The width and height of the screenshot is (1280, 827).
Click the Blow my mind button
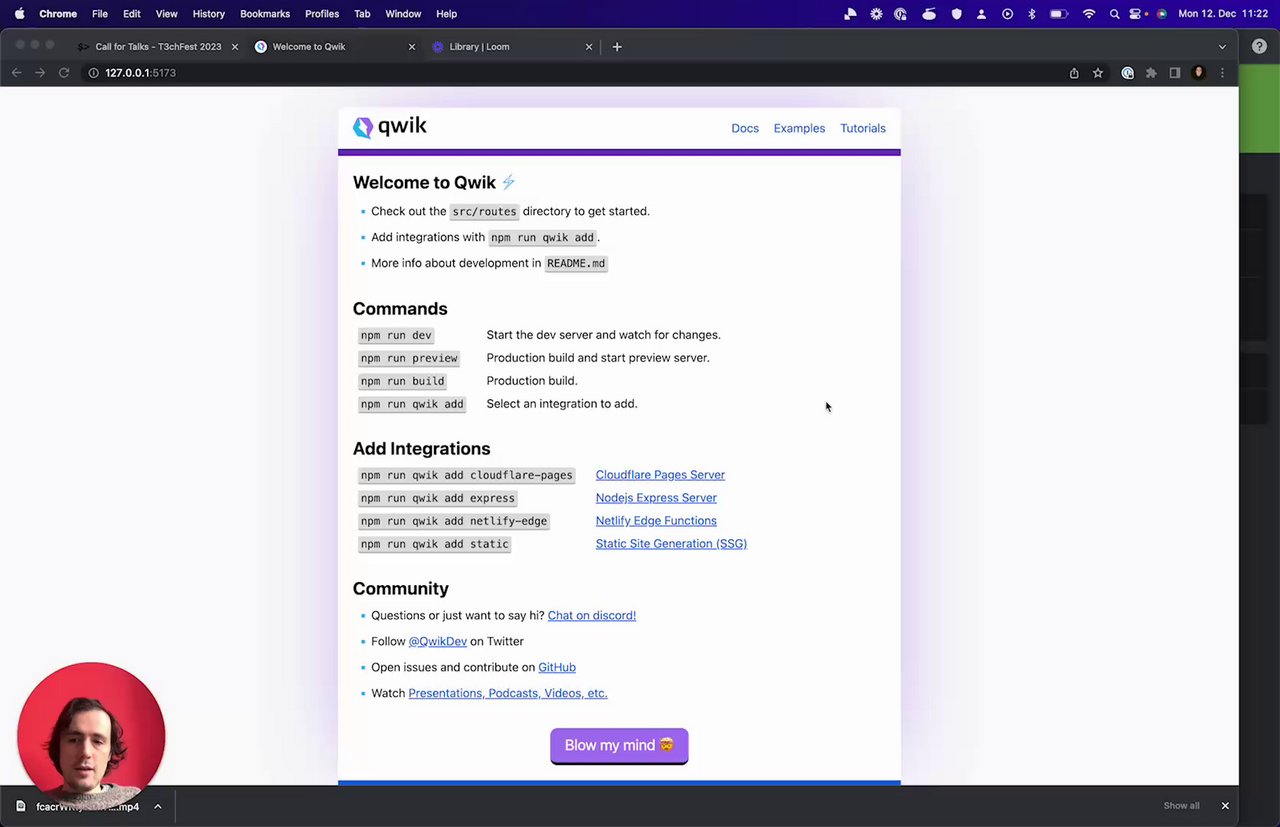(619, 746)
